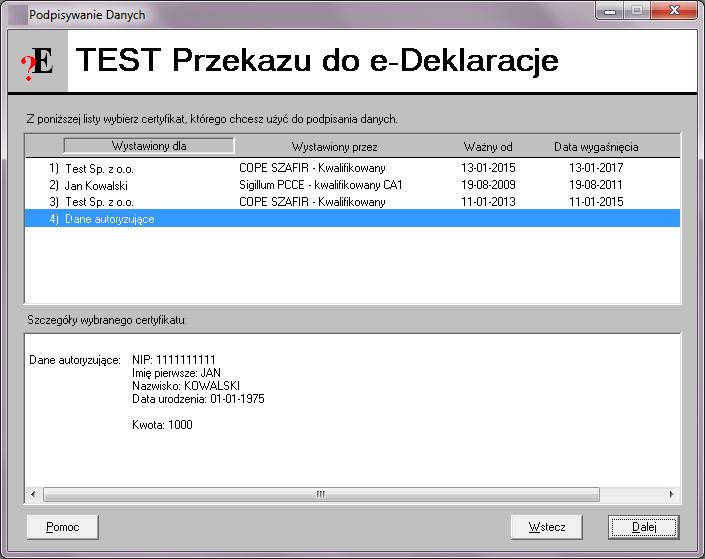705x559 pixels.
Task: Go back with the Wstecz button
Action: [x=547, y=527]
